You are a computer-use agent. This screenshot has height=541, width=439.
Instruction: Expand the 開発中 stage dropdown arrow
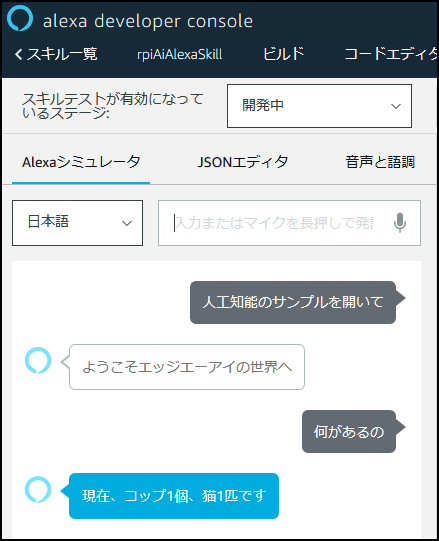pos(396,106)
